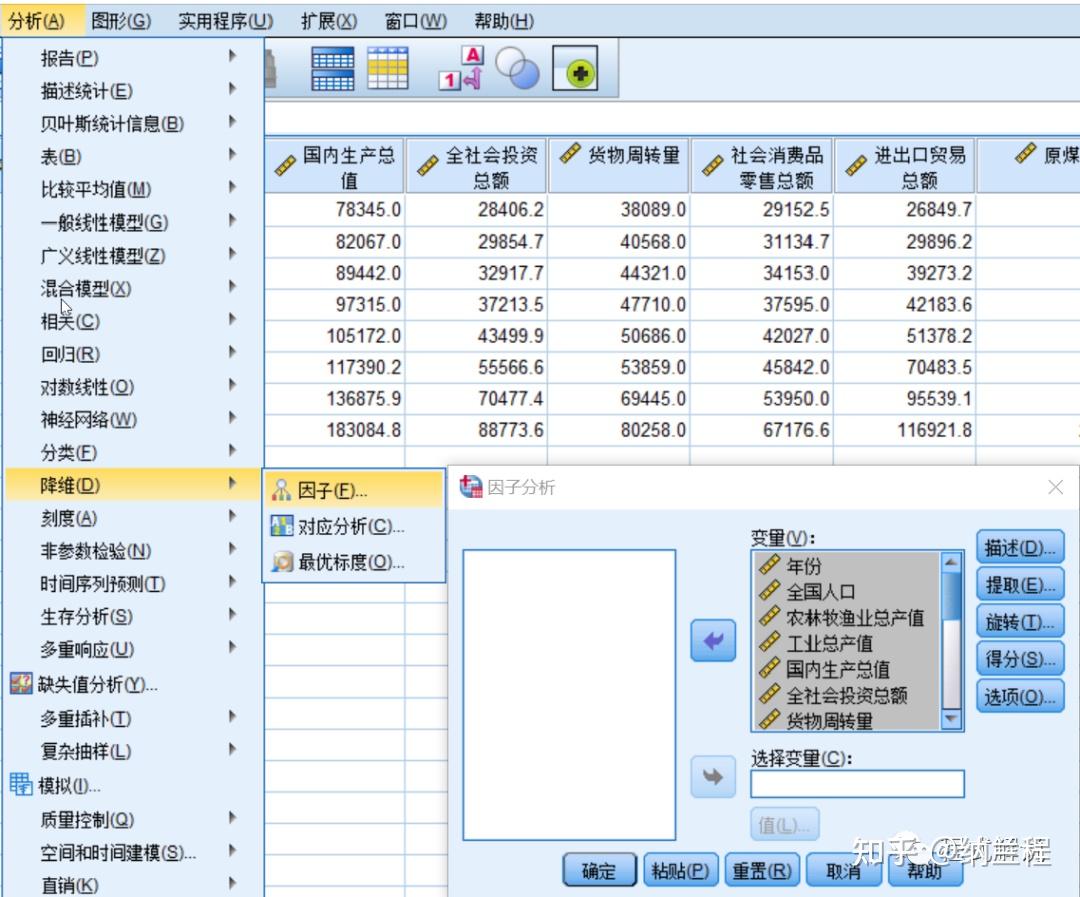Screen dimensions: 1080x897
Task: Select 工业总产值 in the variable list
Action: click(847, 643)
